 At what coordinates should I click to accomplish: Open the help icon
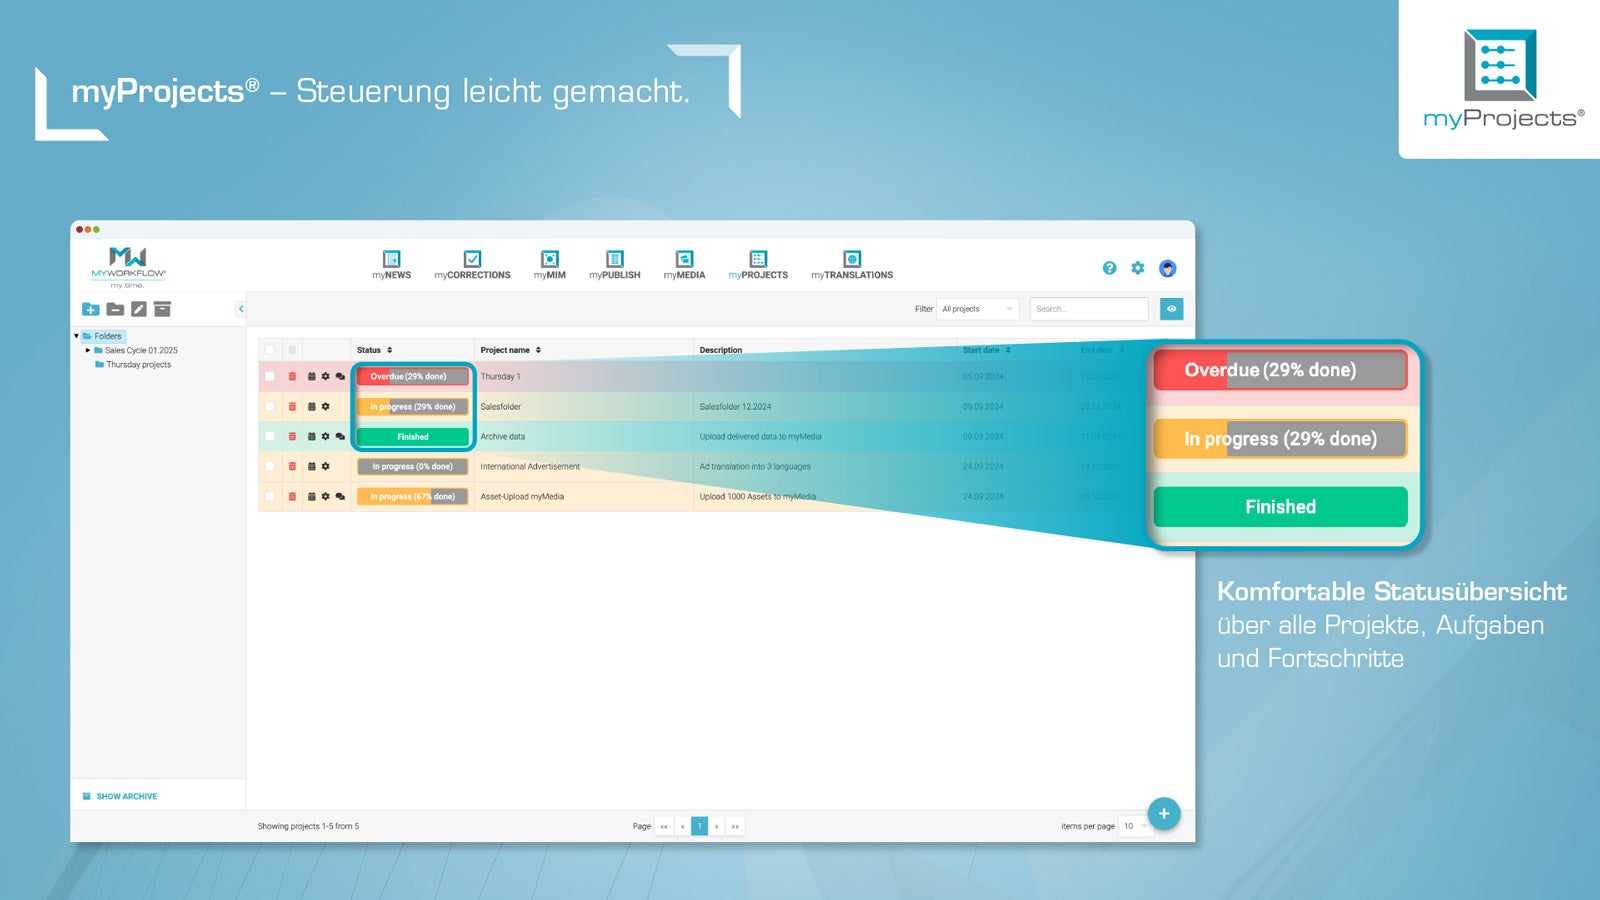[1108, 268]
